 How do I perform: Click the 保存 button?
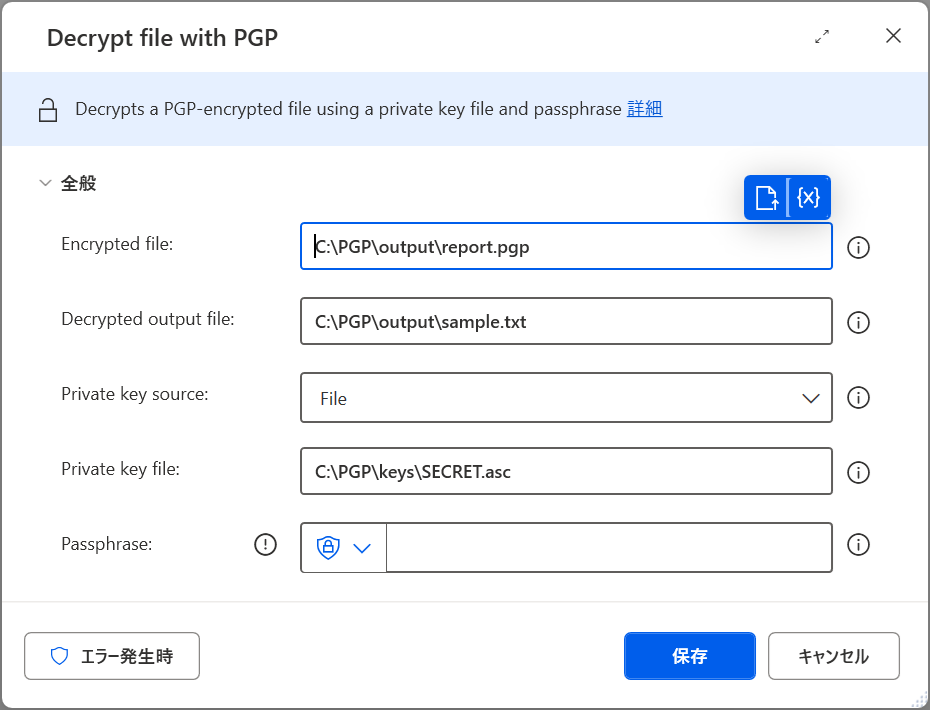tap(689, 655)
